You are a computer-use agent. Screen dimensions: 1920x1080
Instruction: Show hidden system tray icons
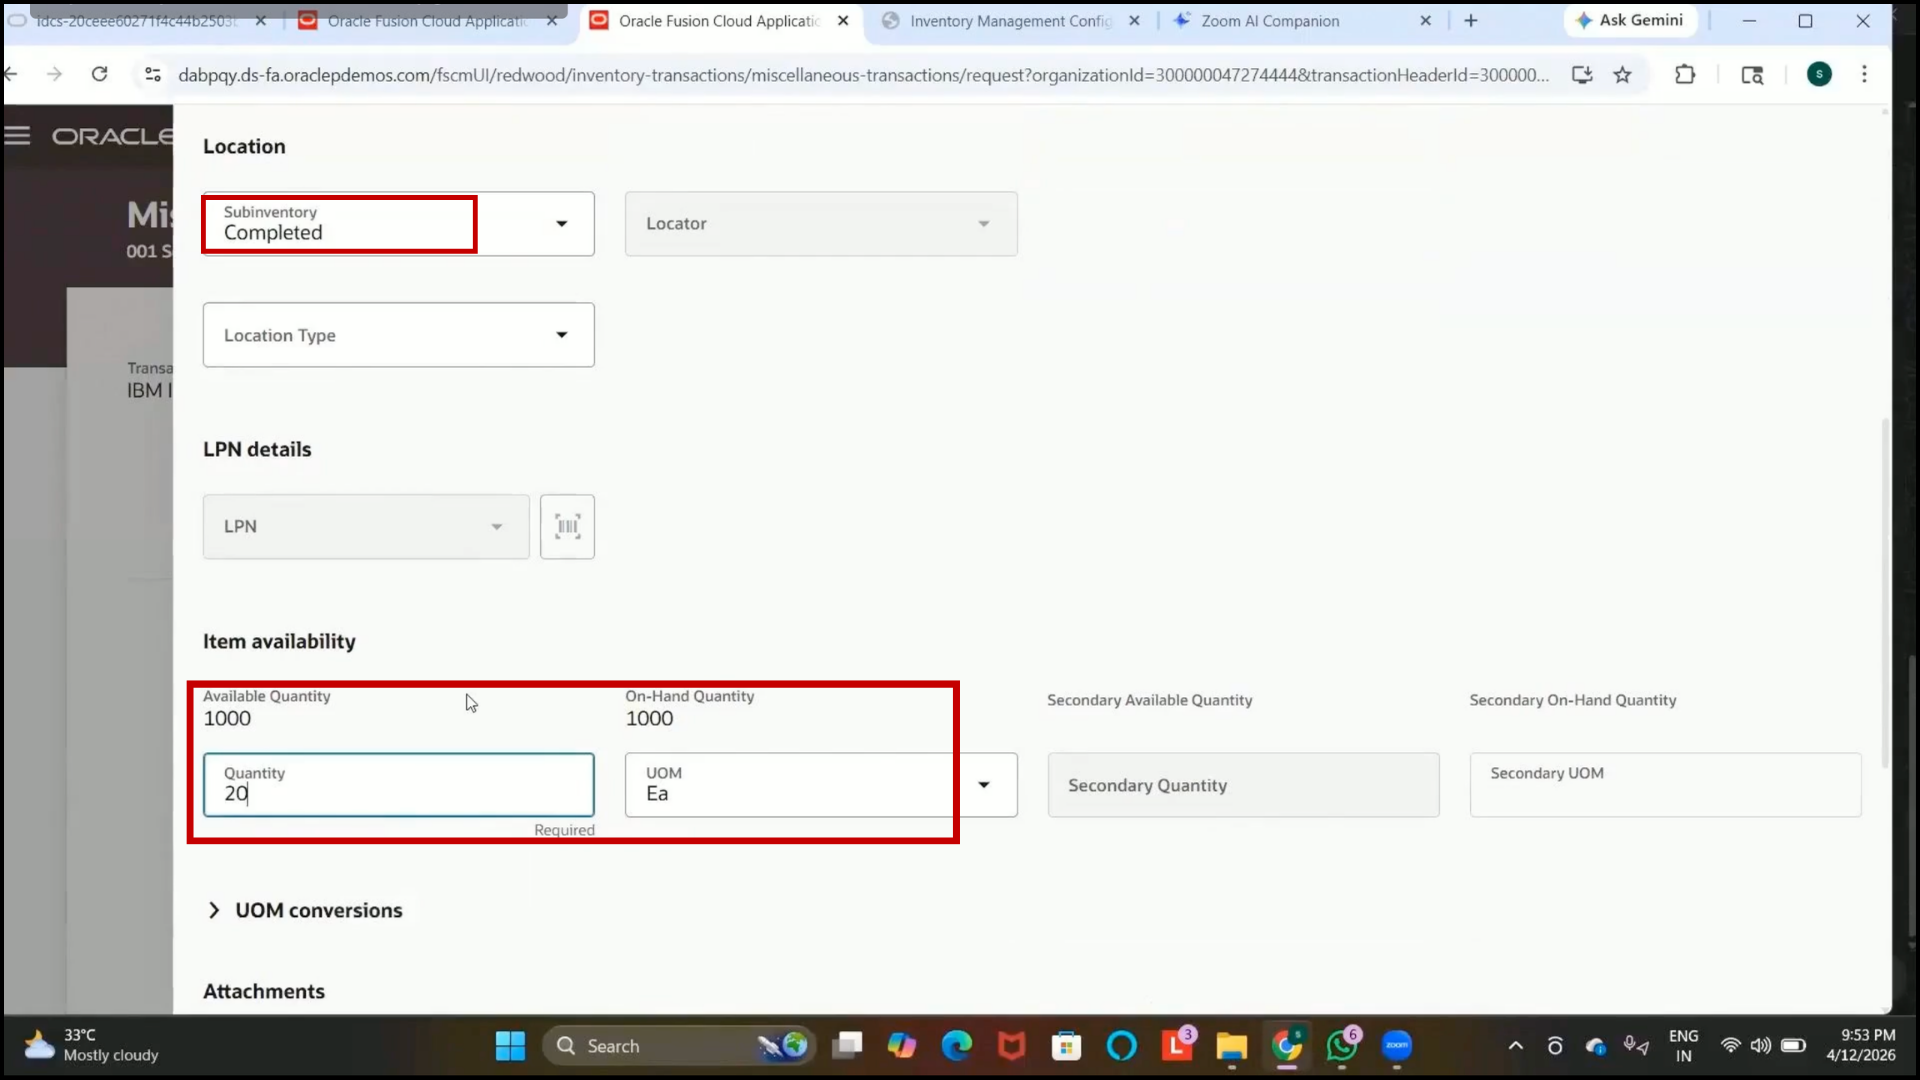point(1516,1046)
